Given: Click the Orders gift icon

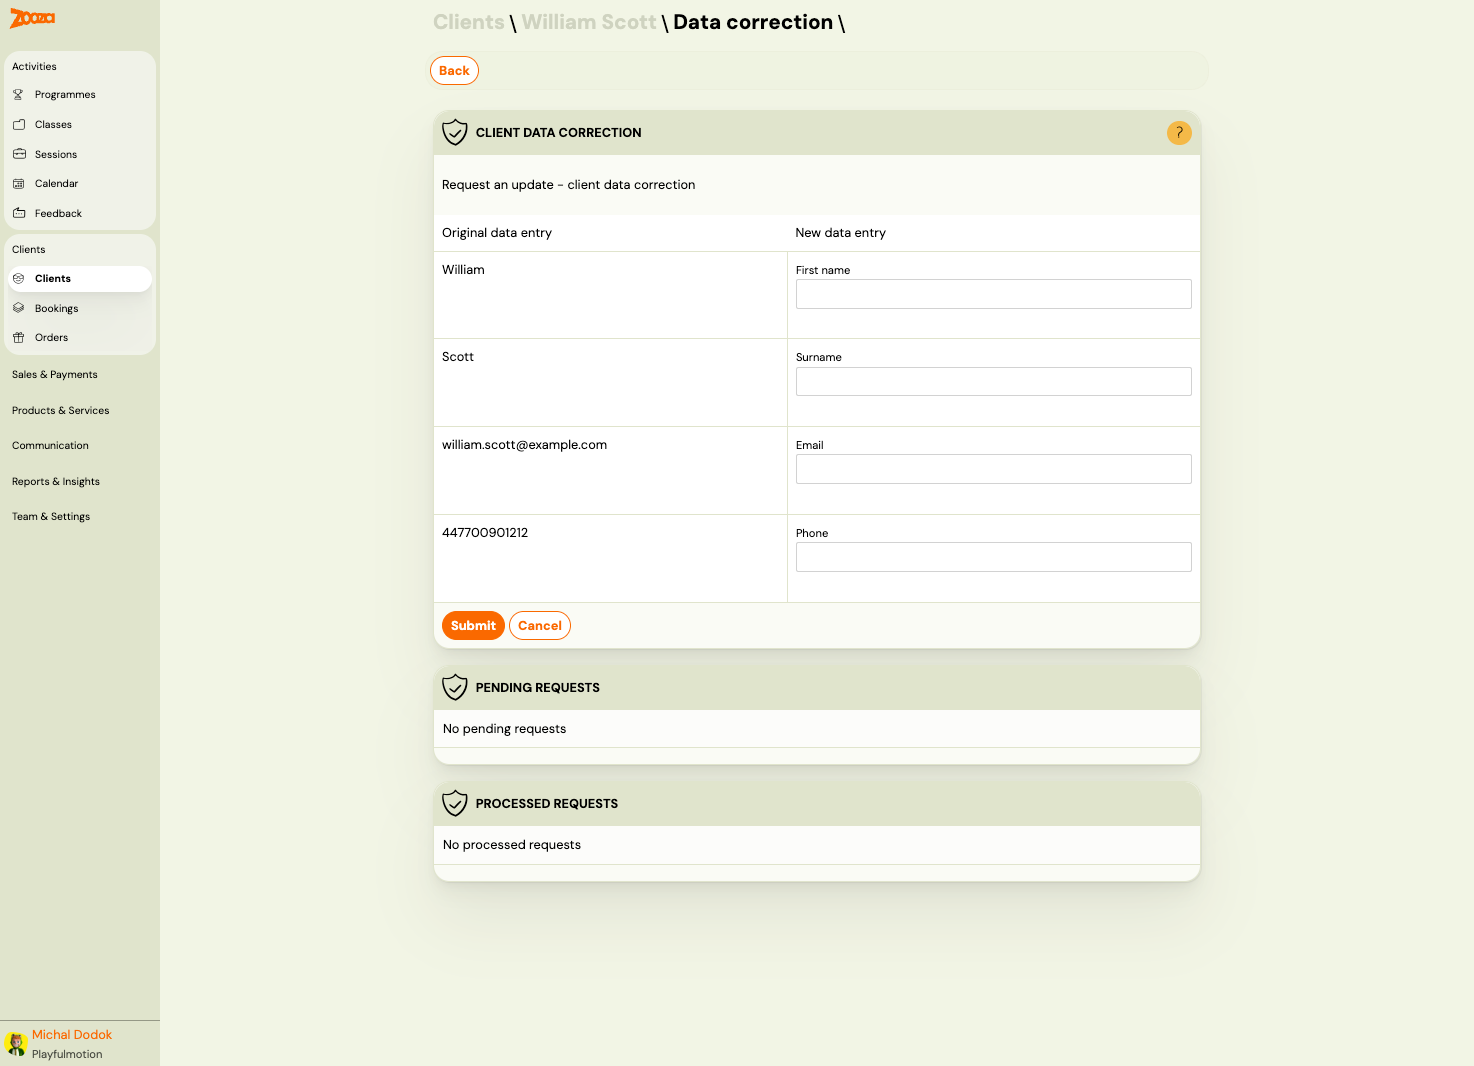Looking at the screenshot, I should [19, 337].
